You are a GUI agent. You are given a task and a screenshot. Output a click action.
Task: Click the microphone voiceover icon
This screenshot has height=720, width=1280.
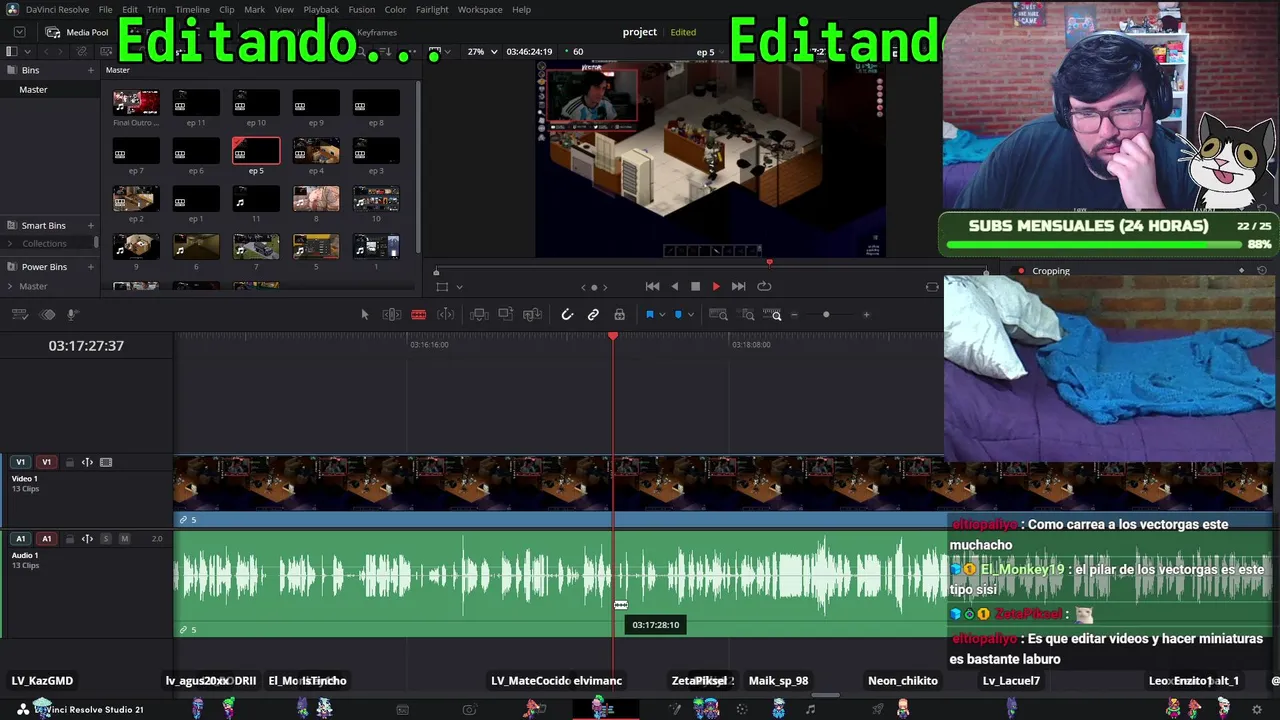click(x=72, y=315)
